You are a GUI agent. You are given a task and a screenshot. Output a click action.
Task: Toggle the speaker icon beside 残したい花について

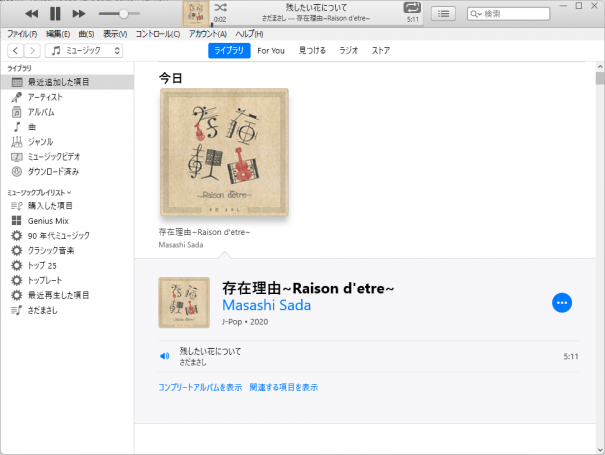[165, 356]
